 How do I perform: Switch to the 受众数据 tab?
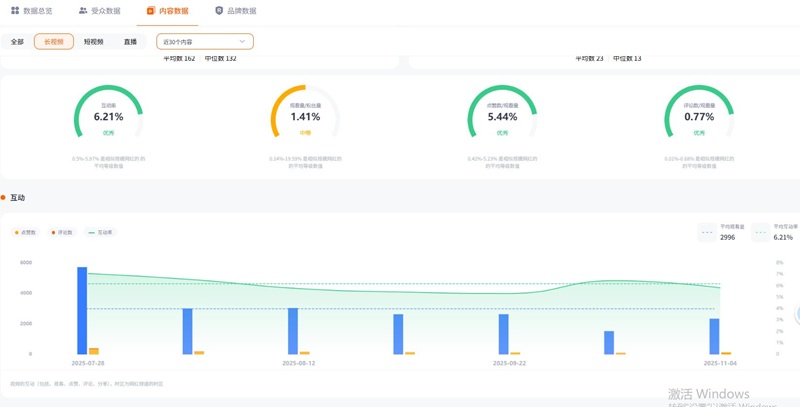[x=99, y=11]
